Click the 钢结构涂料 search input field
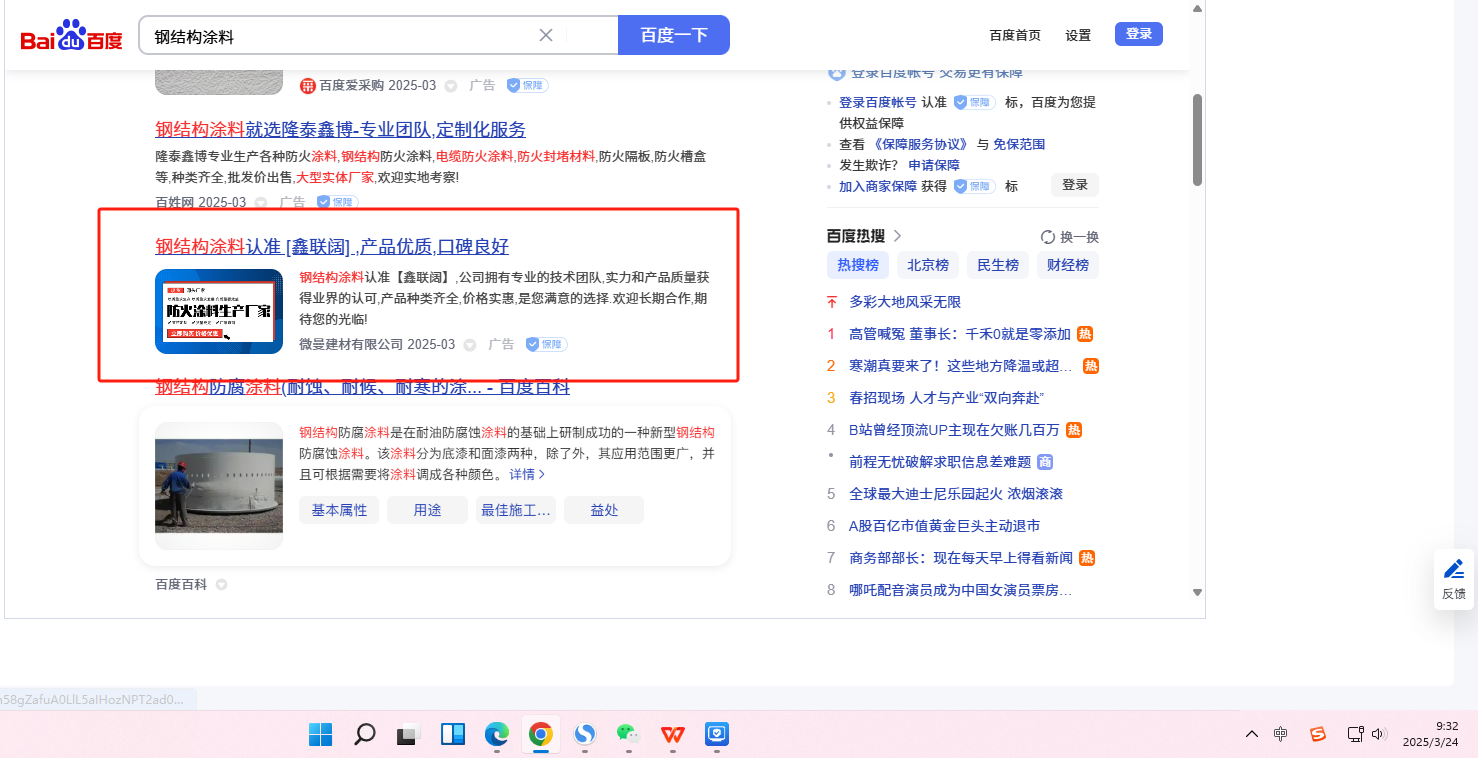This screenshot has height=758, width=1478. pyautogui.click(x=340, y=36)
